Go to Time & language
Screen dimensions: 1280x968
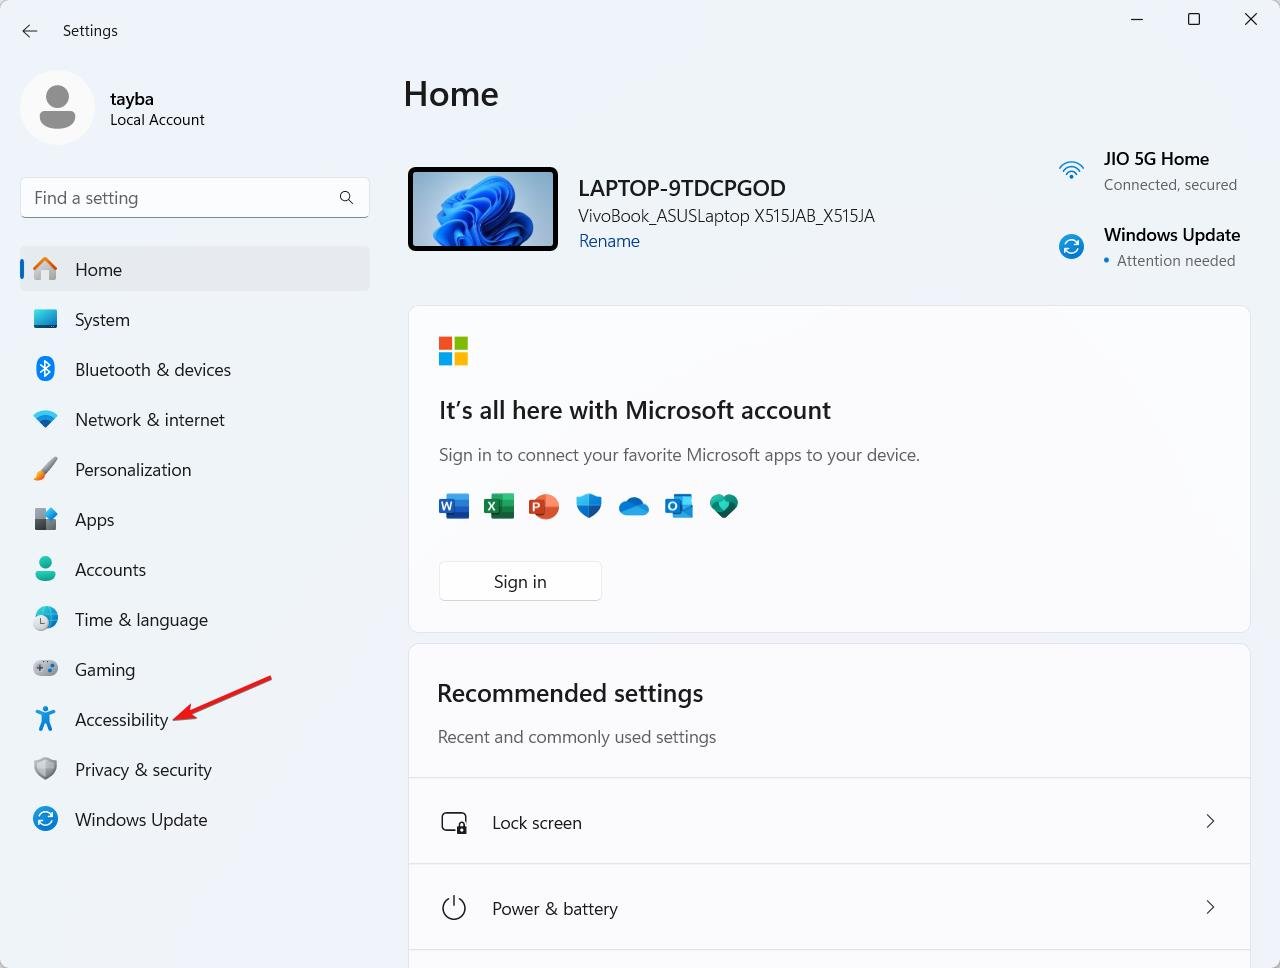coord(195,619)
